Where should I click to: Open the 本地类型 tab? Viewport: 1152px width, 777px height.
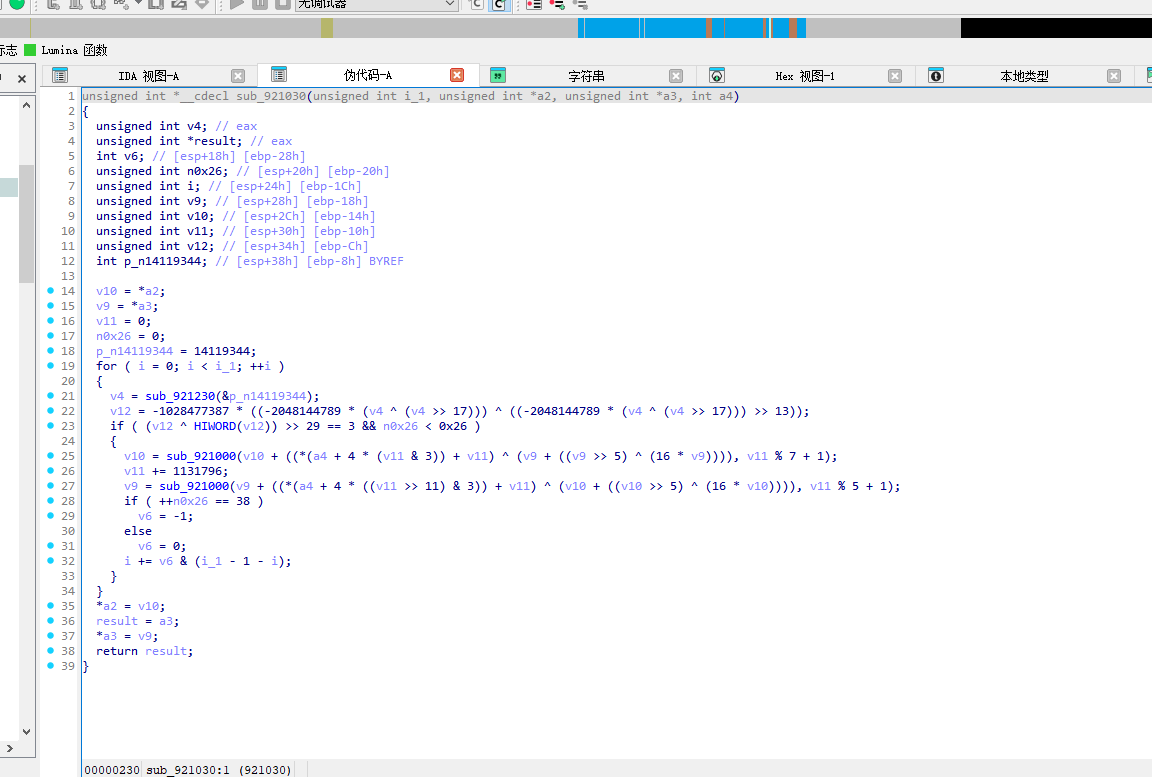pyautogui.click(x=1024, y=76)
